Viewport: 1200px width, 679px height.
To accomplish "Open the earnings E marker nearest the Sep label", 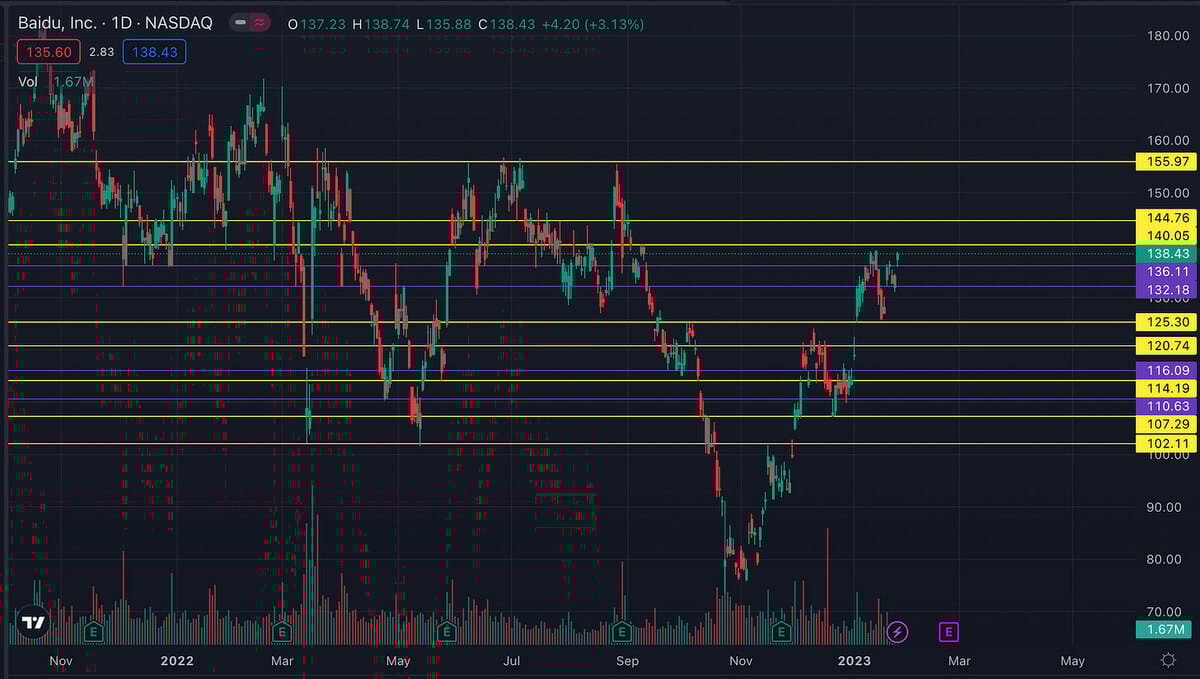I will click(x=621, y=632).
